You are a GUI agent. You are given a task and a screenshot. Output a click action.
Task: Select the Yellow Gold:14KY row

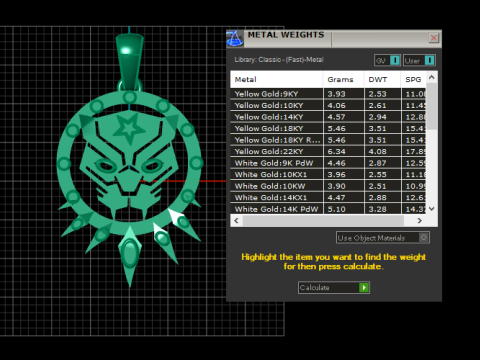pyautogui.click(x=328, y=117)
